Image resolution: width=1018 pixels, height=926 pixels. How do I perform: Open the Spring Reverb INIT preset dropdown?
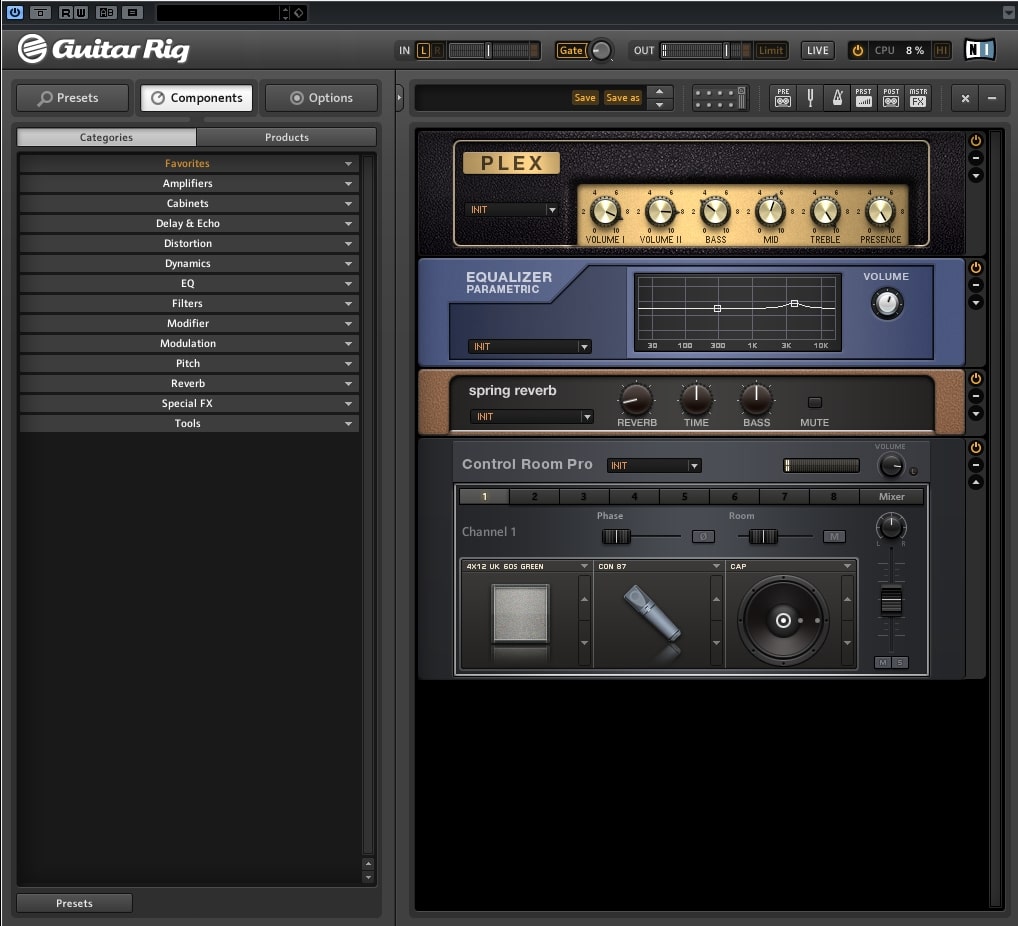point(531,416)
